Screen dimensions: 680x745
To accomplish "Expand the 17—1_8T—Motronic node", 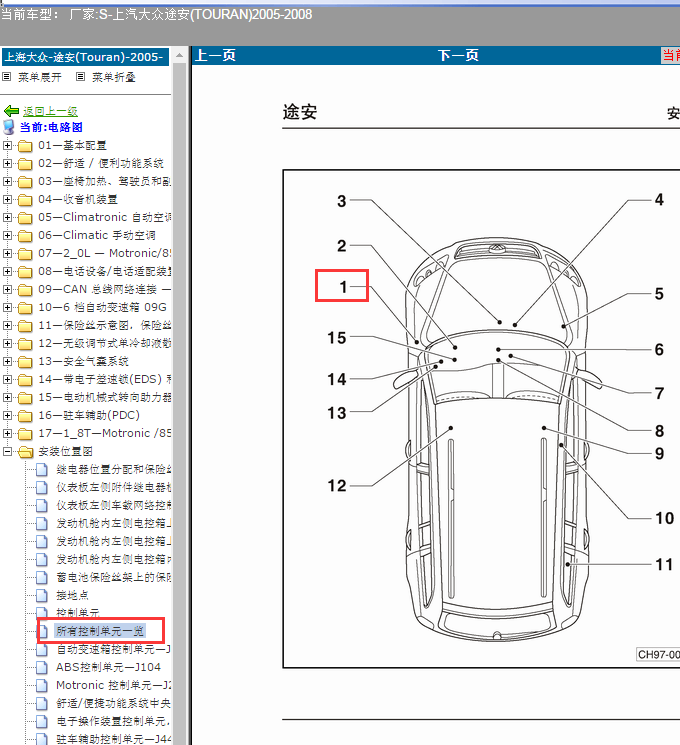I will click(7, 434).
